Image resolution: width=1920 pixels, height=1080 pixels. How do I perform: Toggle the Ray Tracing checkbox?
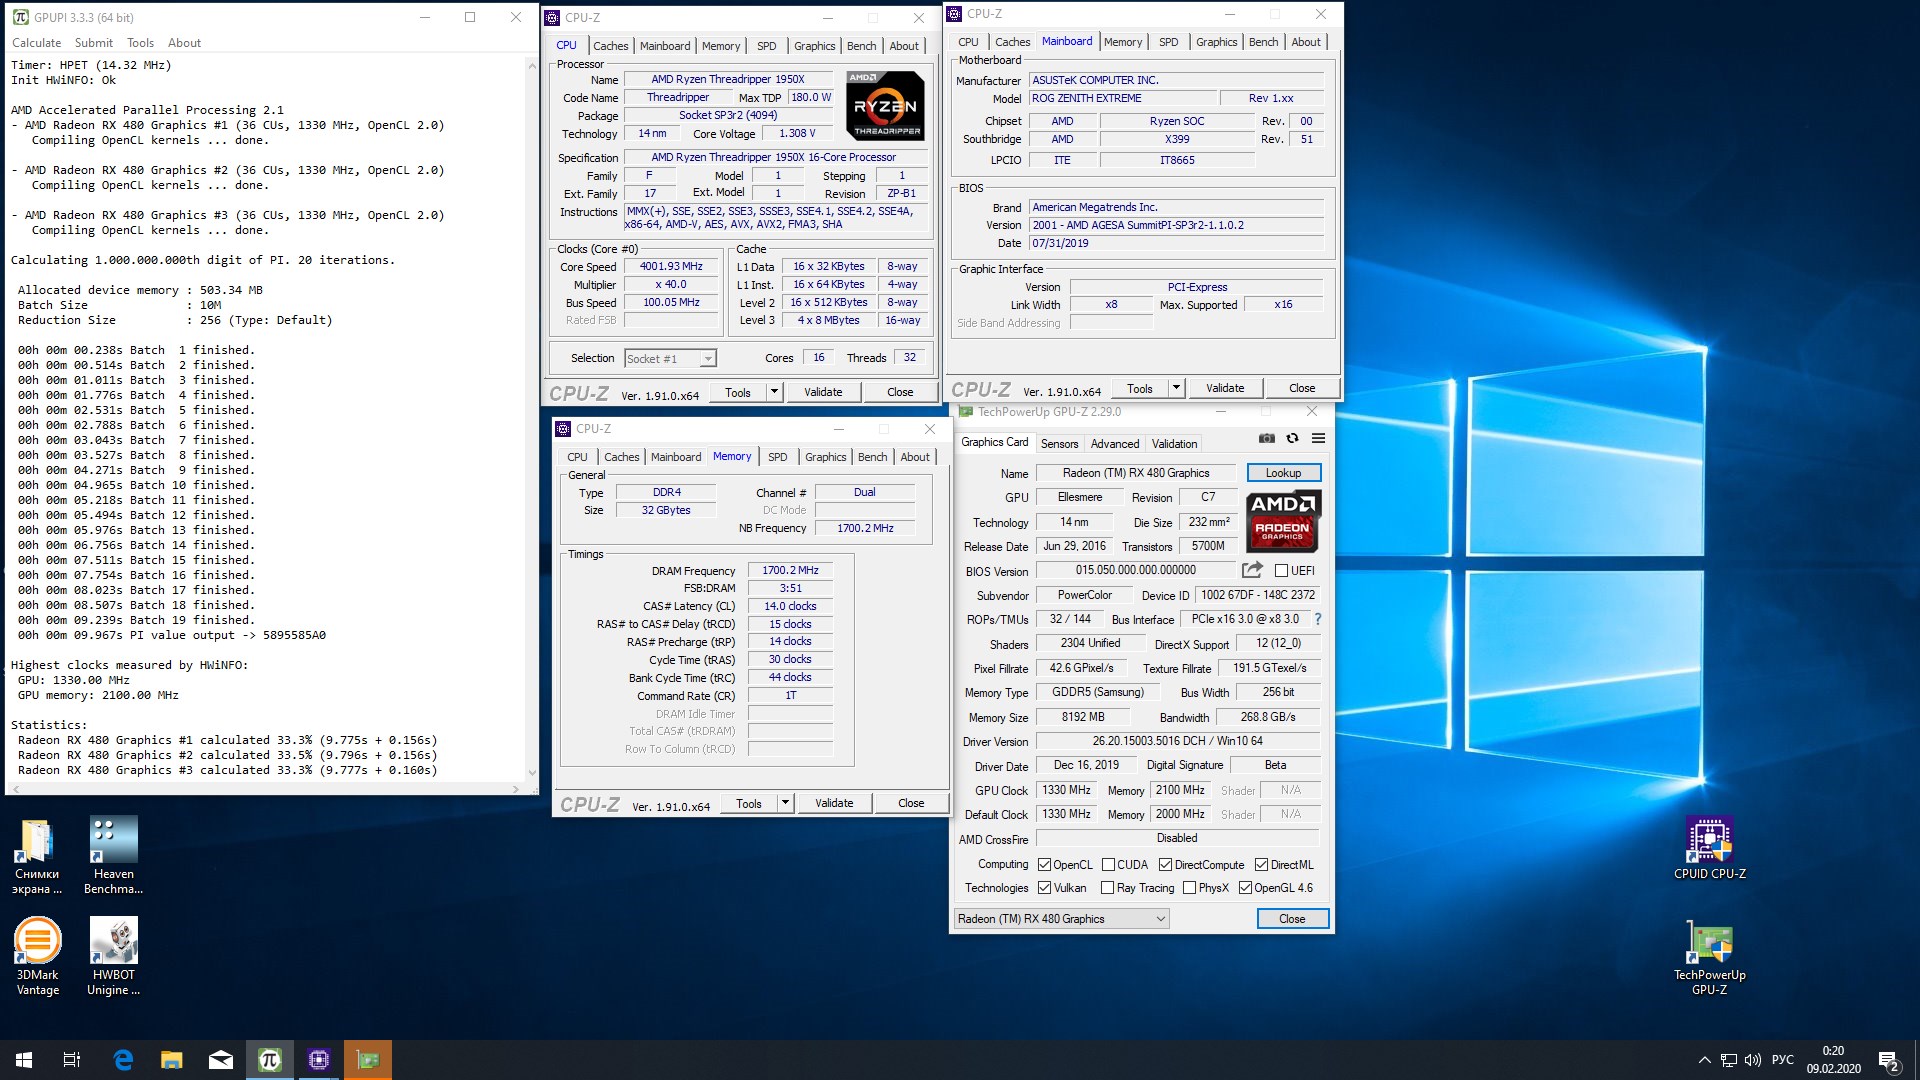pyautogui.click(x=1107, y=888)
